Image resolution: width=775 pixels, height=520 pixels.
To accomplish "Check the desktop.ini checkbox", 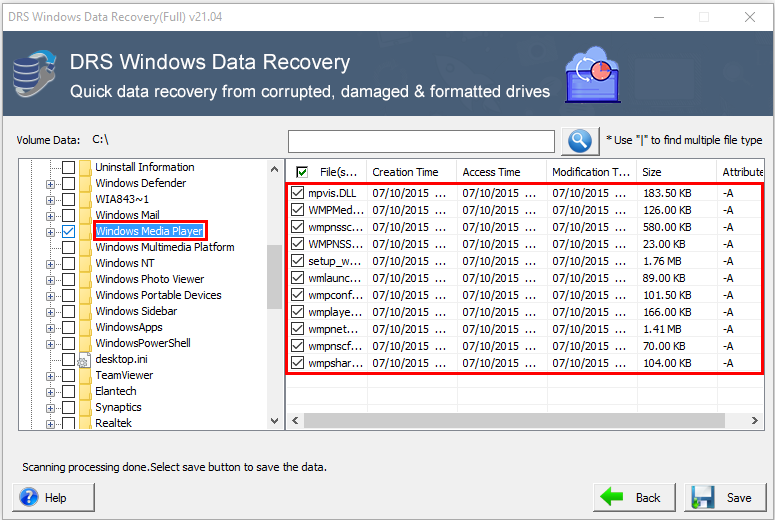I will click(69, 359).
